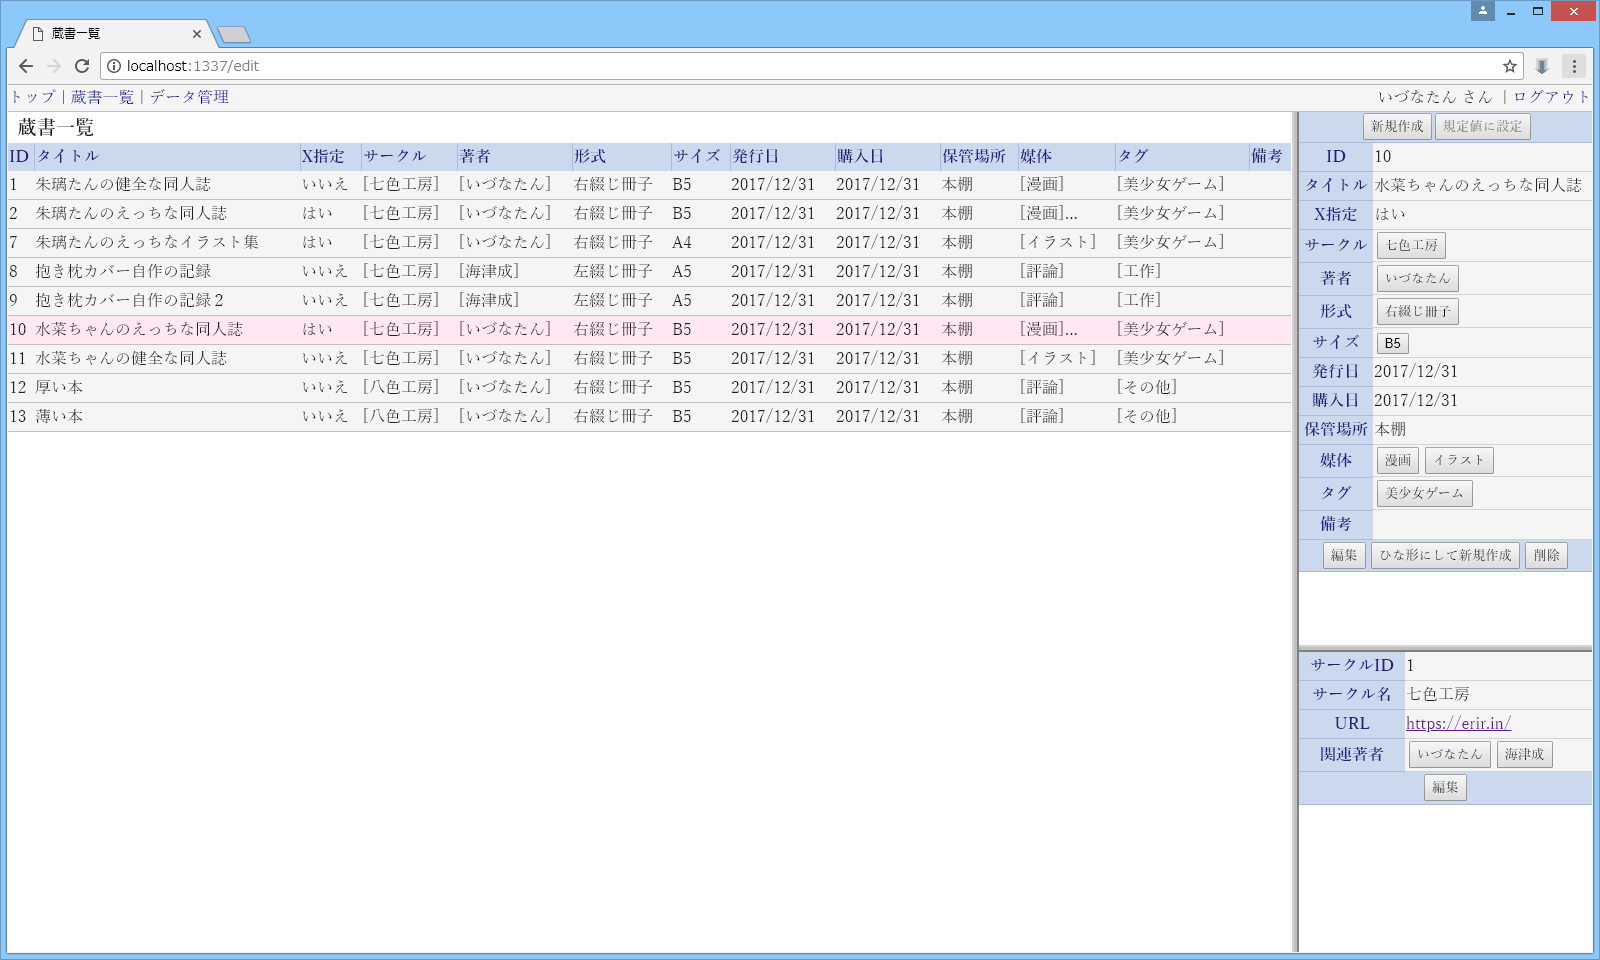Screen dimensions: 1600x960
Task: Click the いづなたん button in the 関連著者 row
Action: point(1450,755)
